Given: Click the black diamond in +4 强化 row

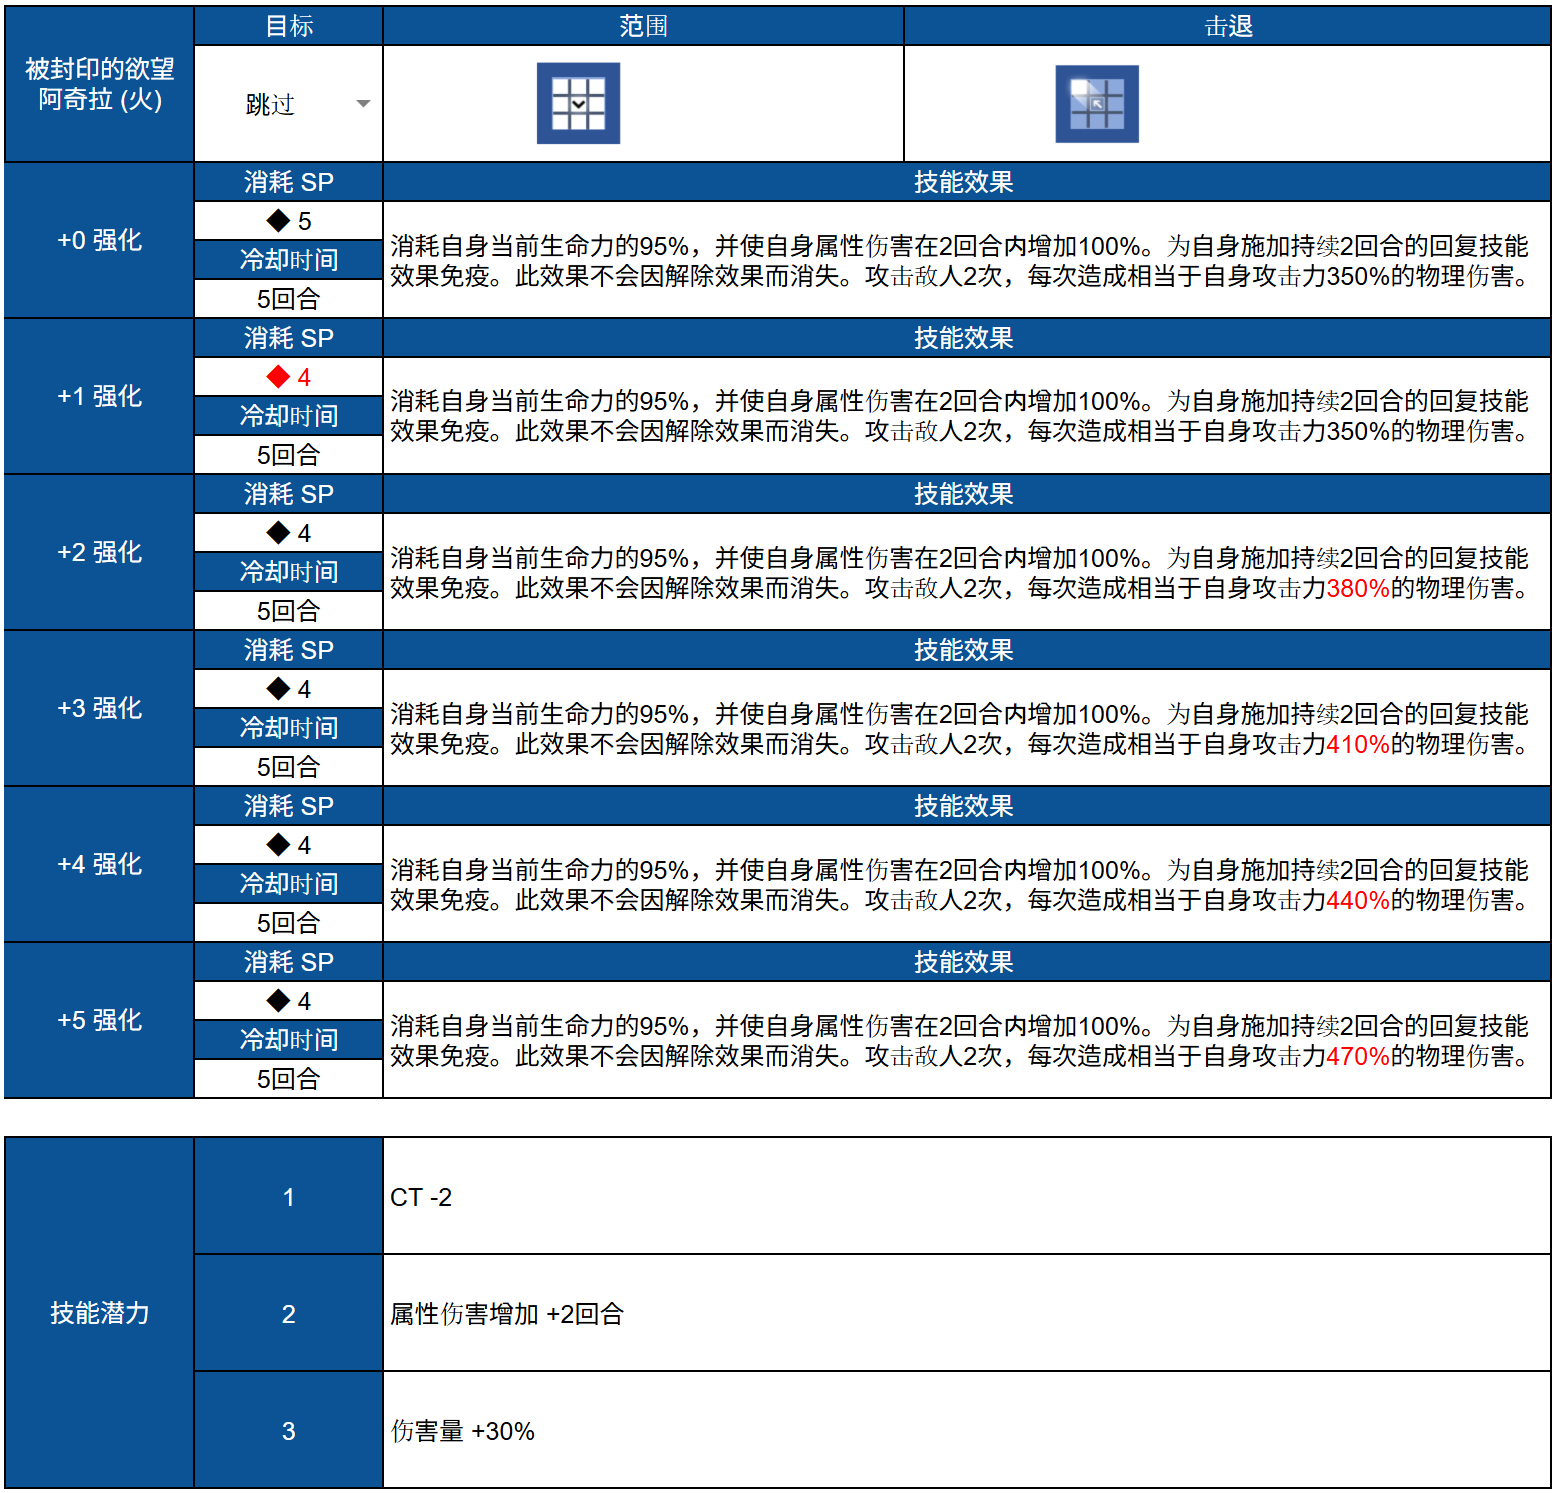Looking at the screenshot, I should [278, 845].
